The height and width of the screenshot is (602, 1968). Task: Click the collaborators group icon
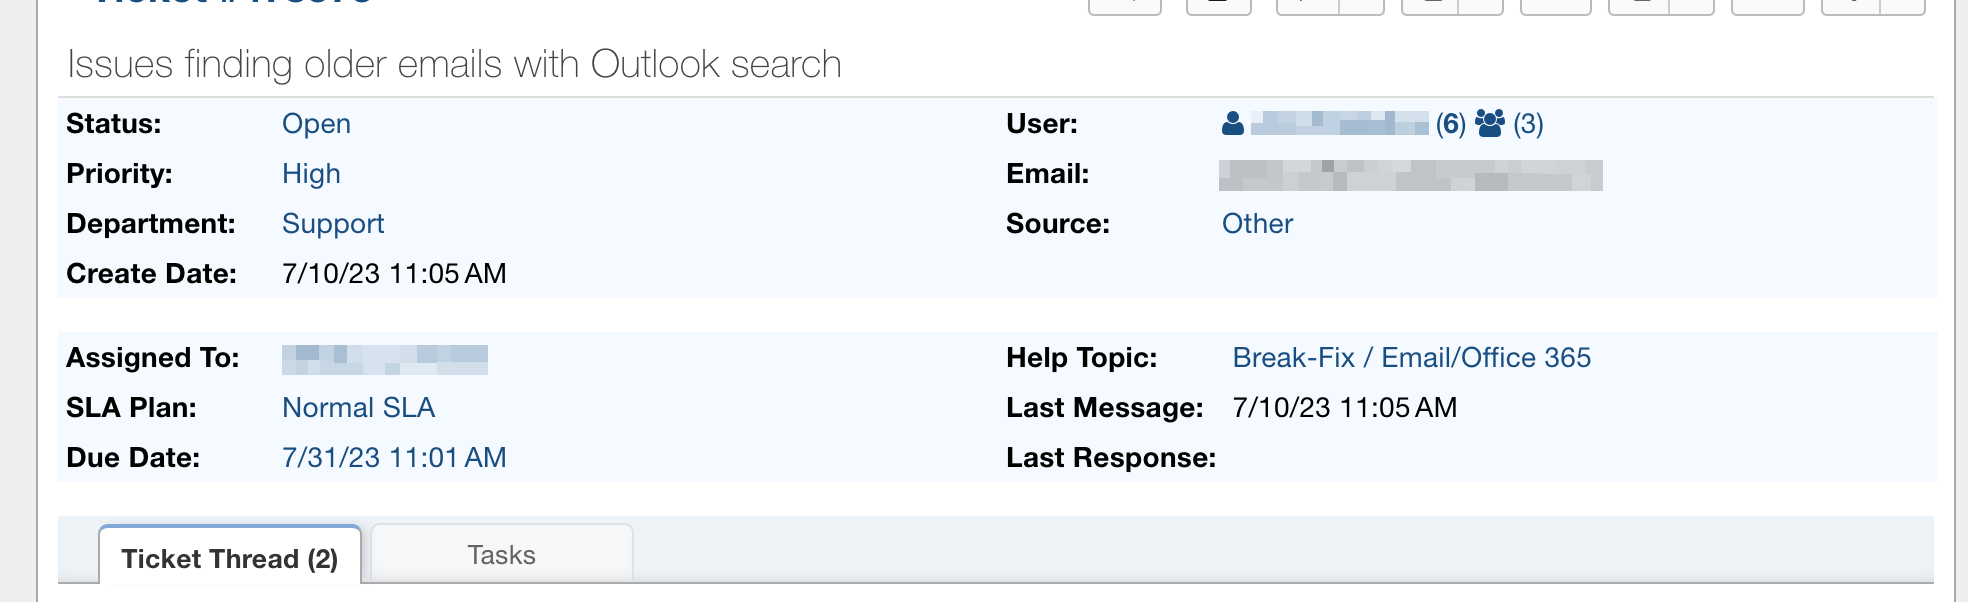pos(1489,124)
